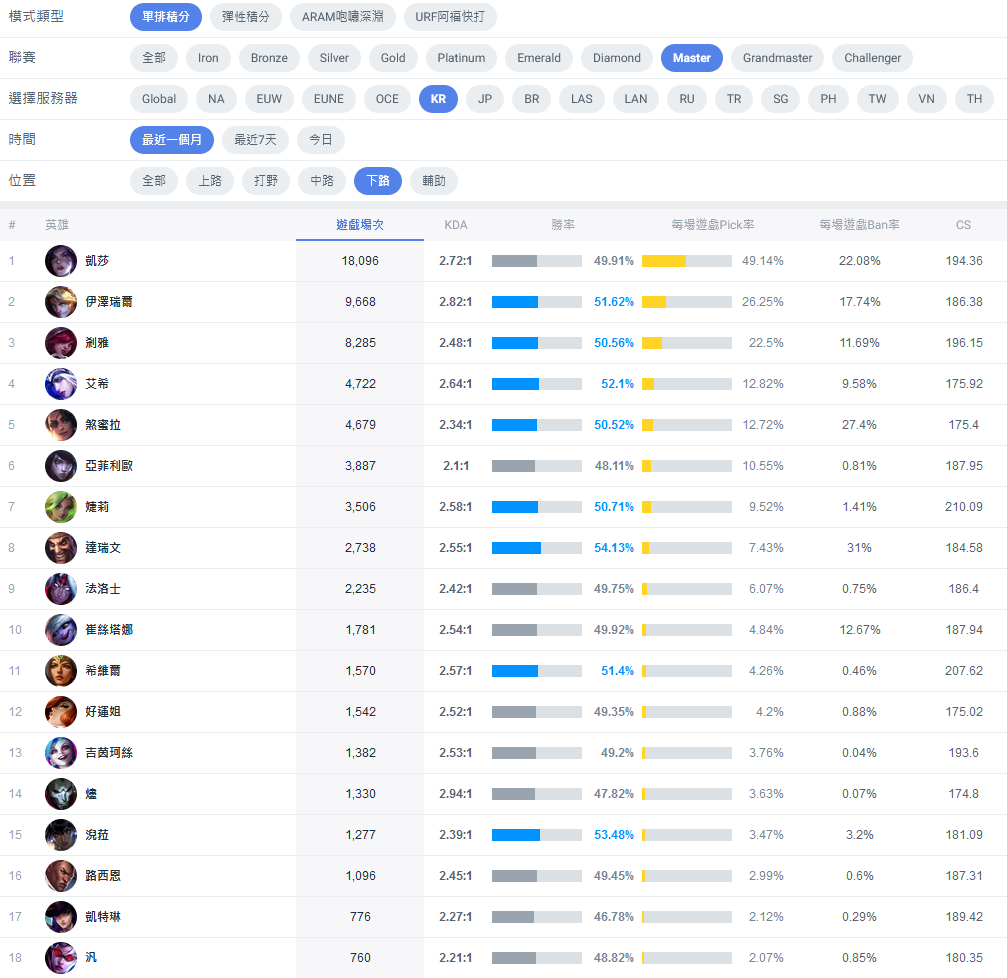Filter position by 打野
This screenshot has width=1007, height=978.
[x=266, y=181]
